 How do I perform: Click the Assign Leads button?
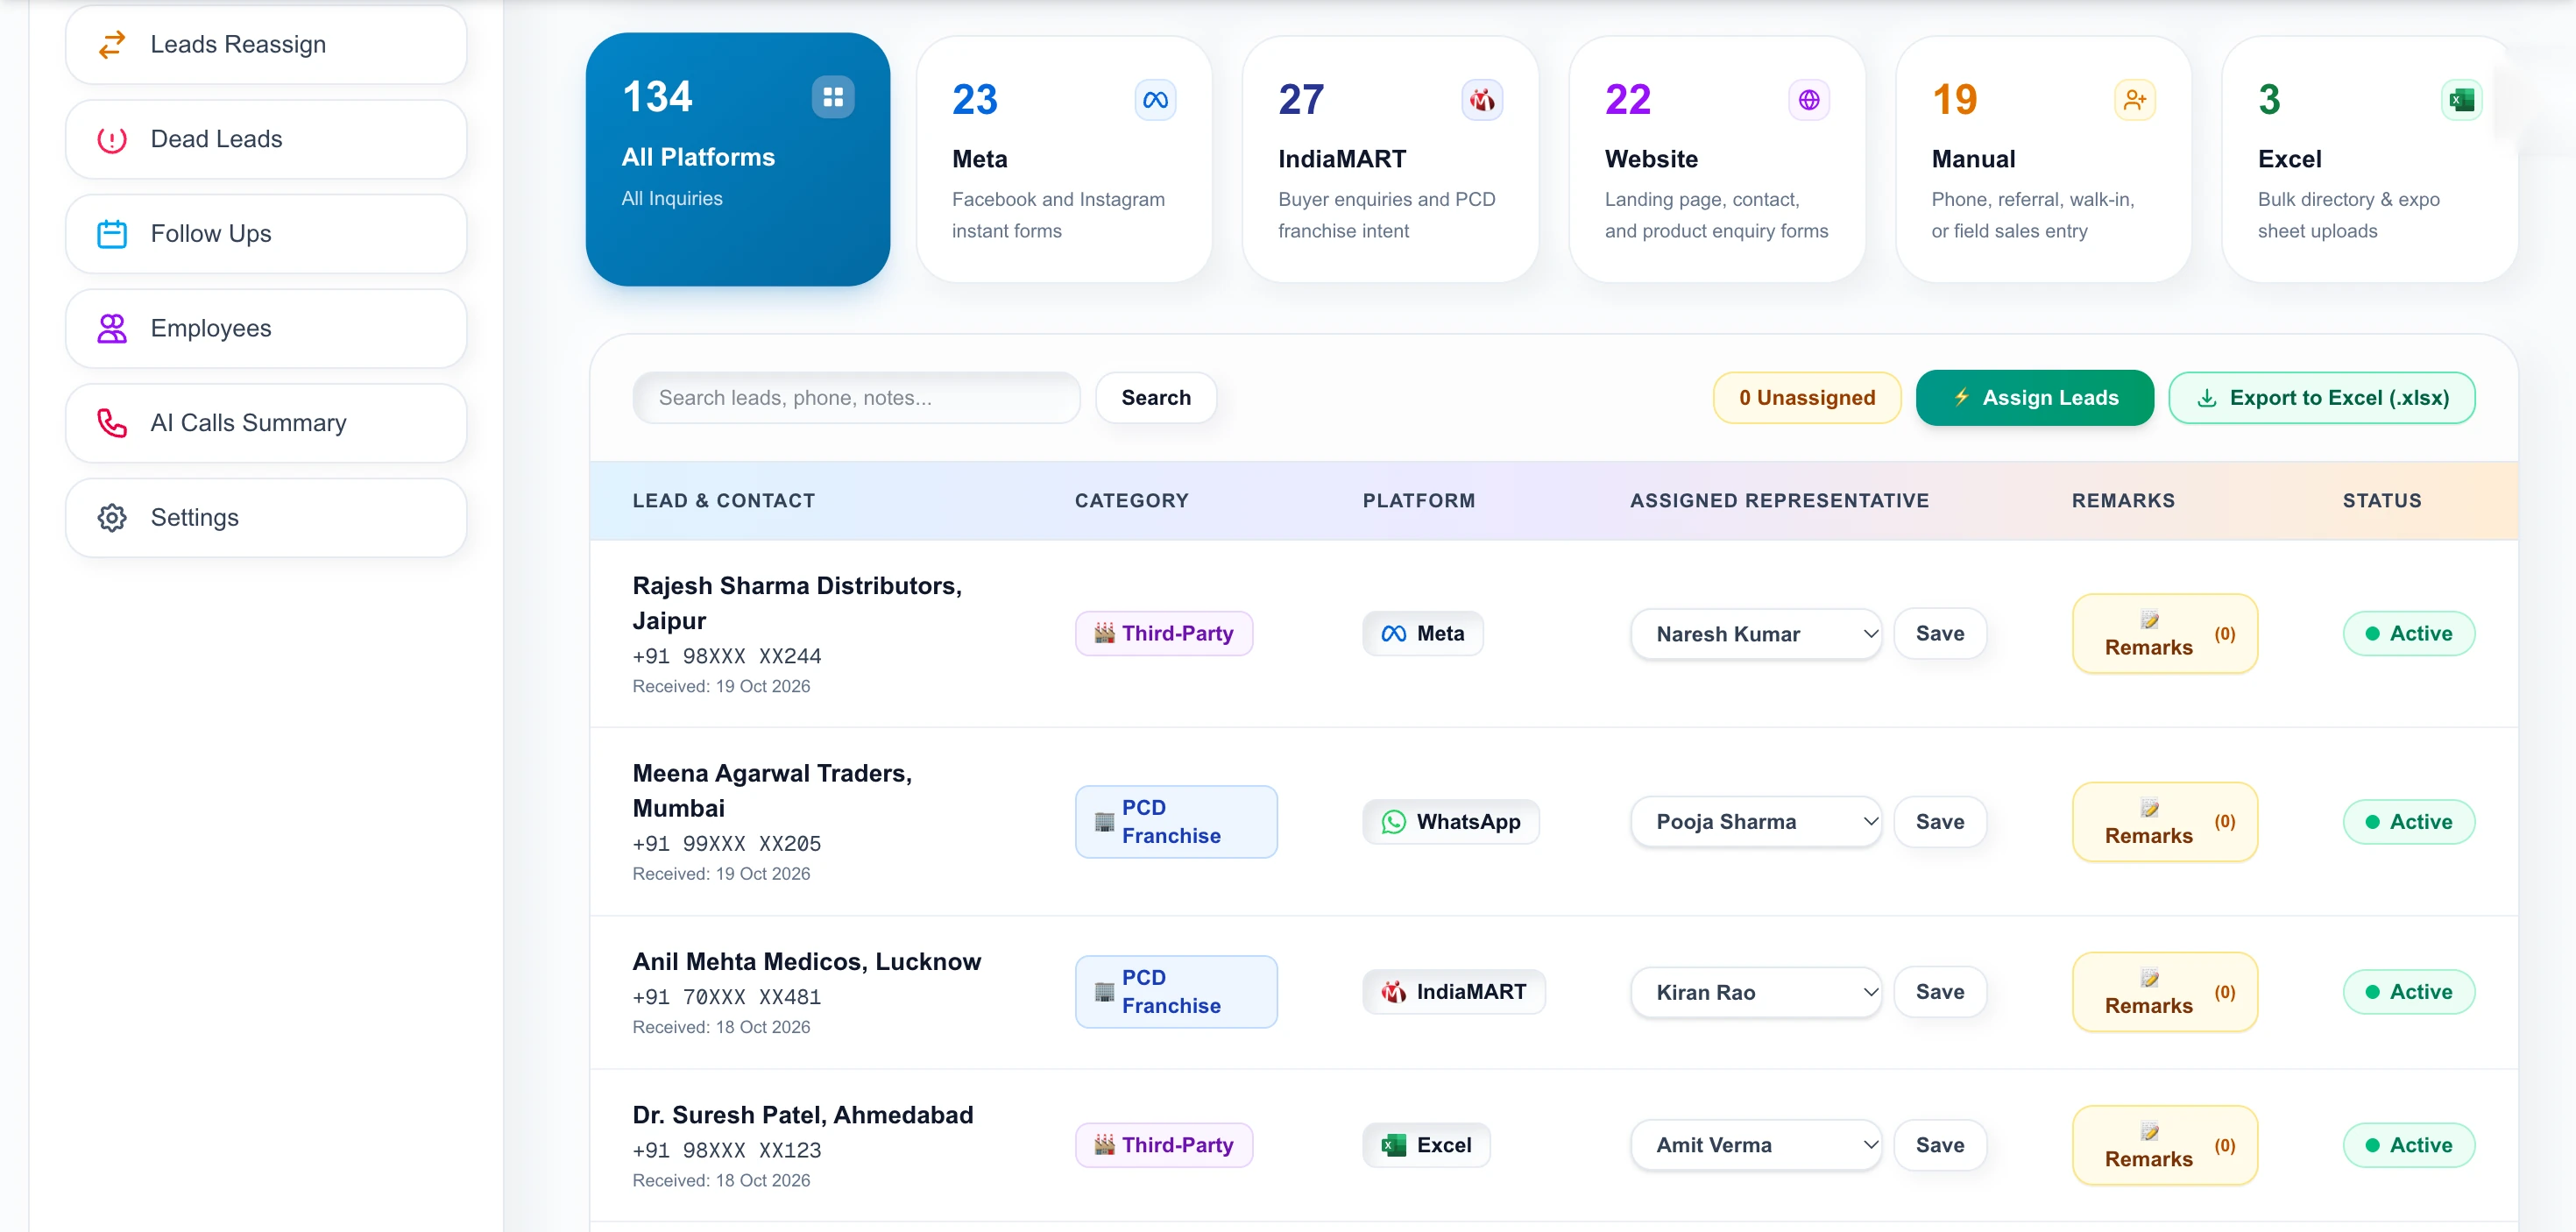click(2035, 398)
